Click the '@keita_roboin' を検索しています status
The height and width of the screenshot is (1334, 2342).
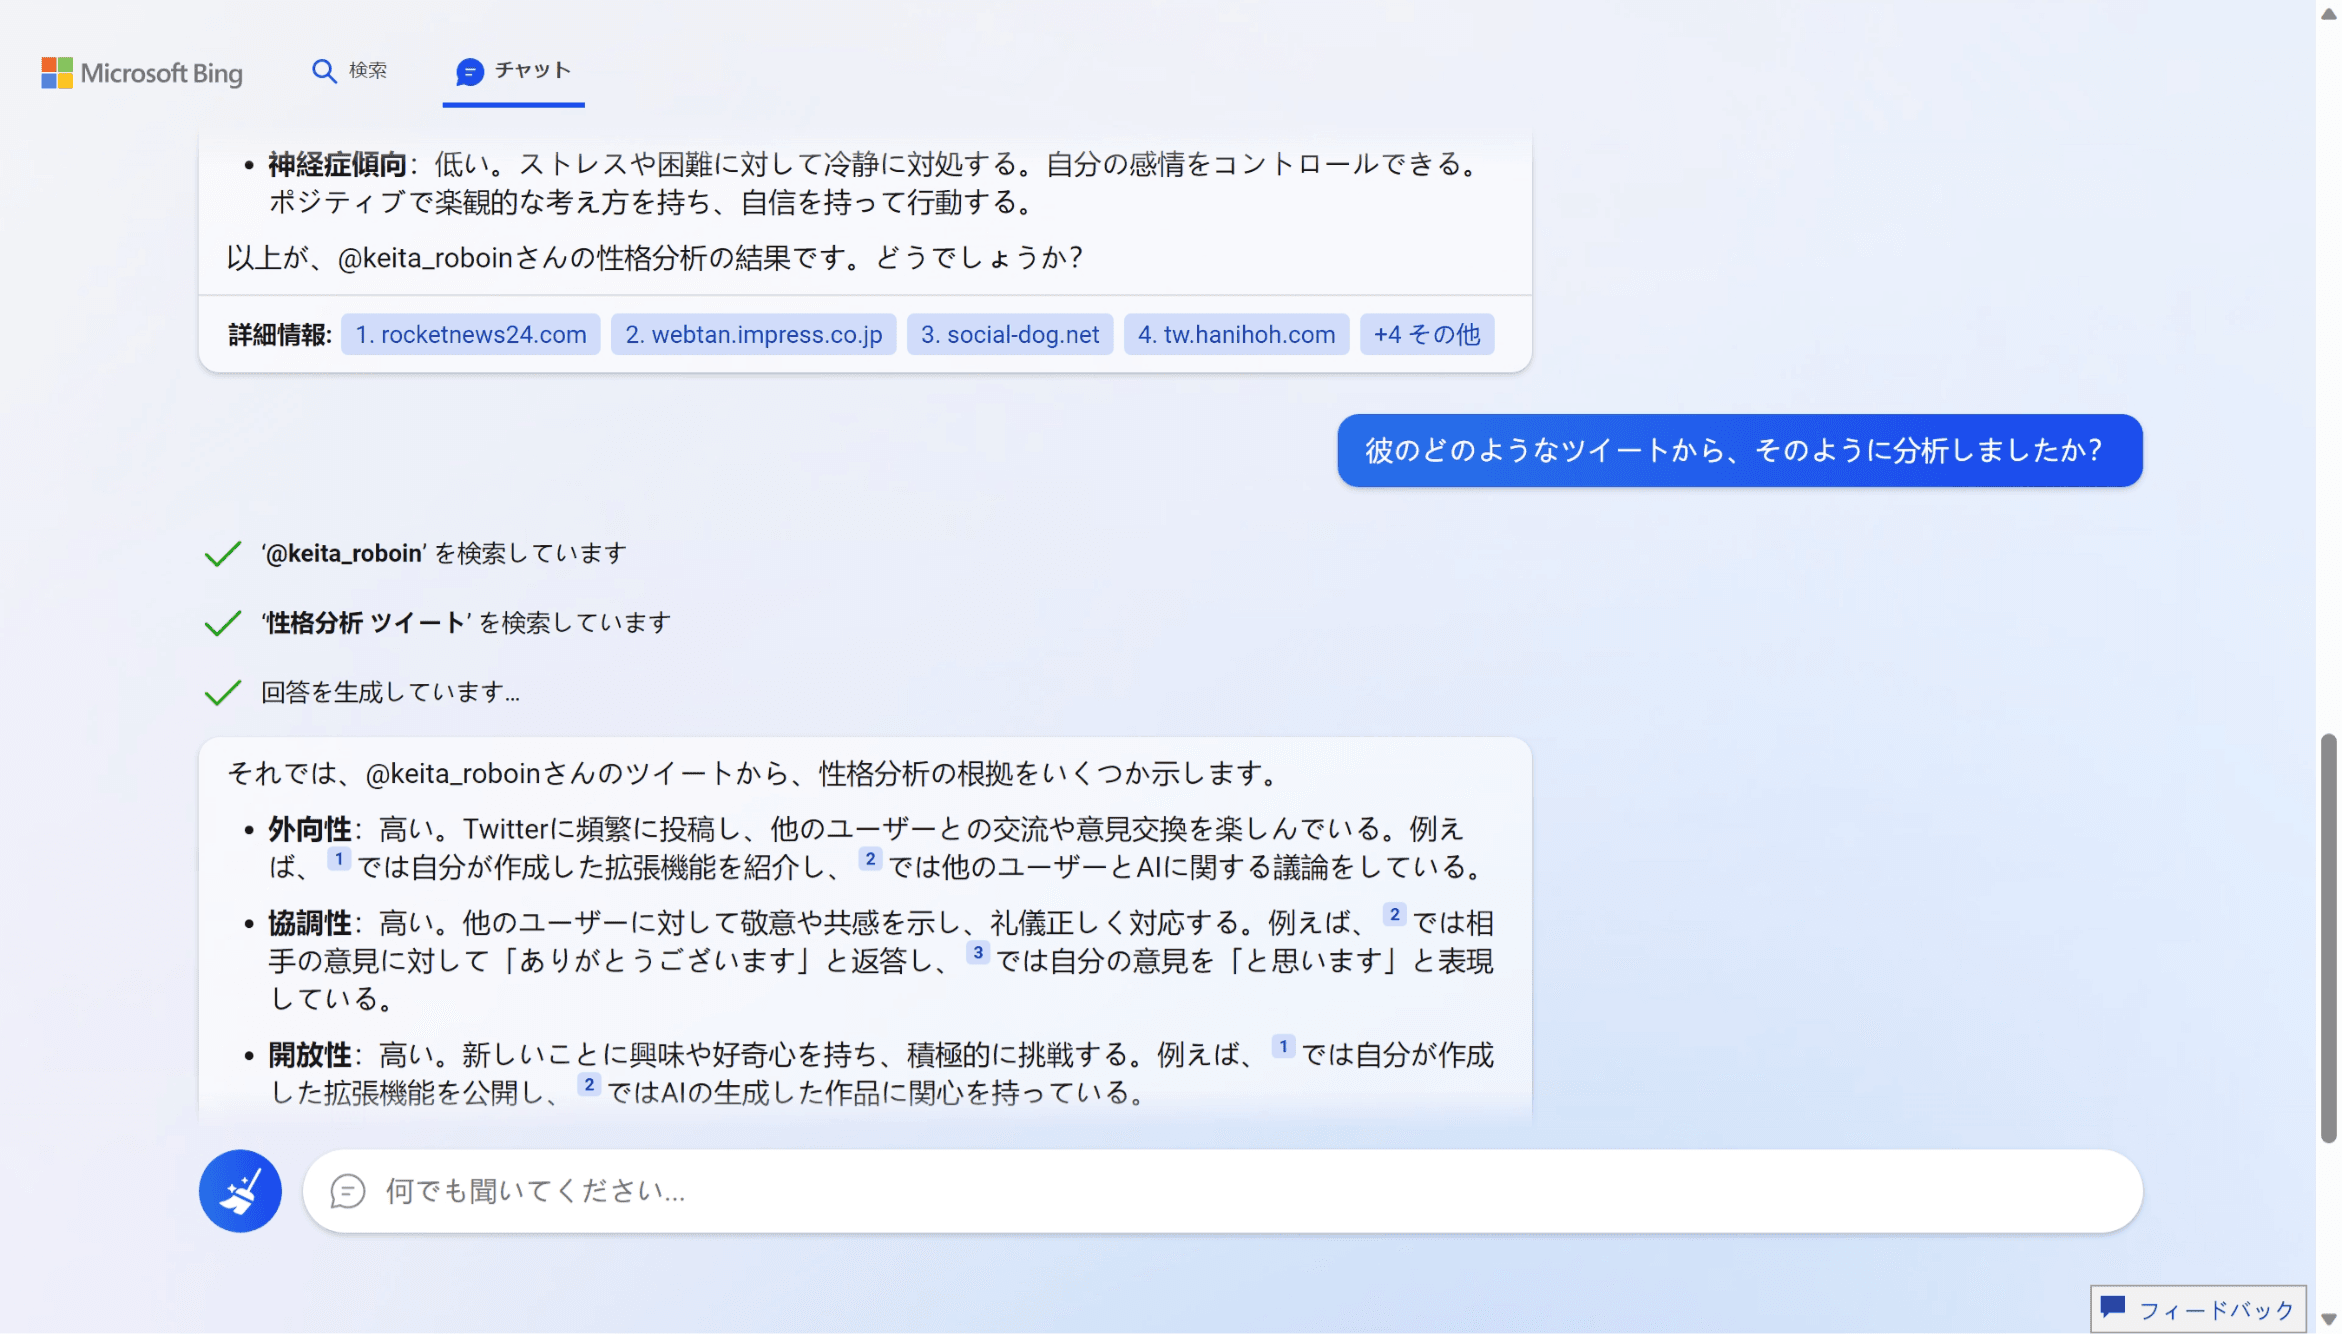[444, 553]
